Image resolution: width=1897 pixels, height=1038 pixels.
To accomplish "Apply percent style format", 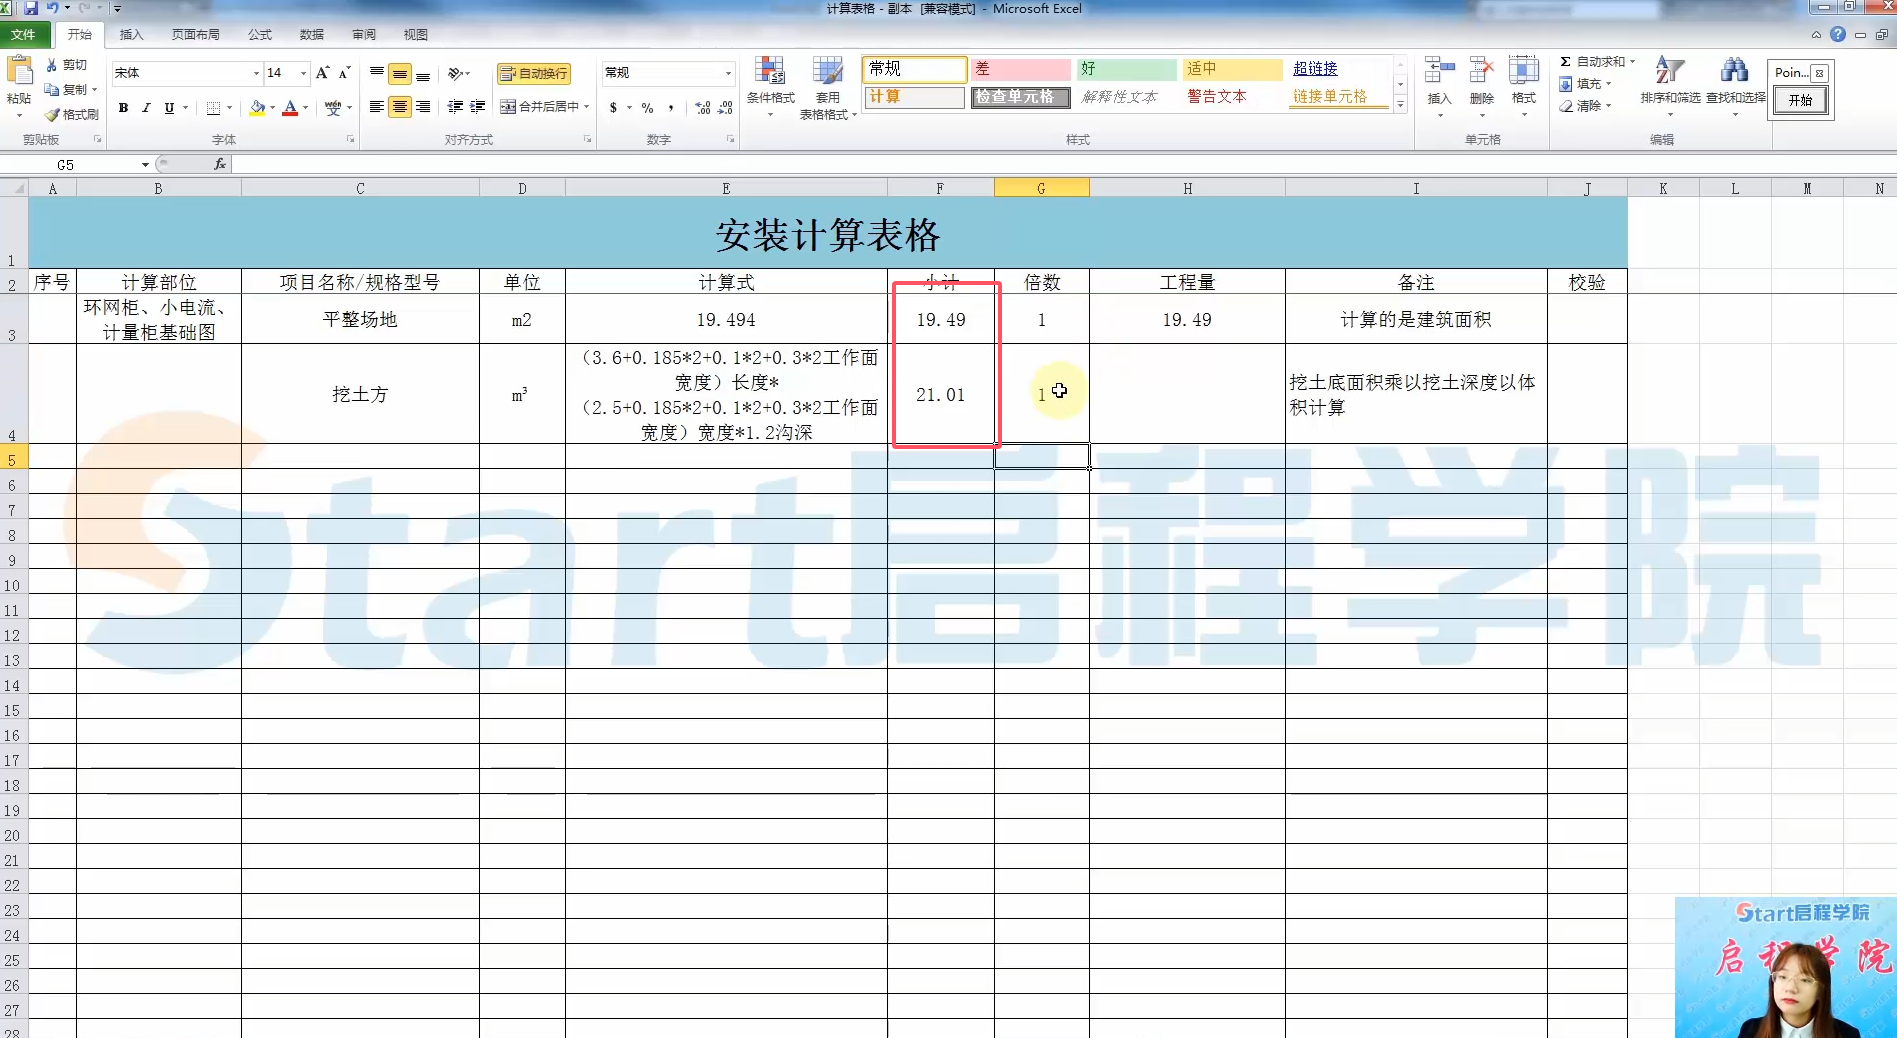I will 648,108.
